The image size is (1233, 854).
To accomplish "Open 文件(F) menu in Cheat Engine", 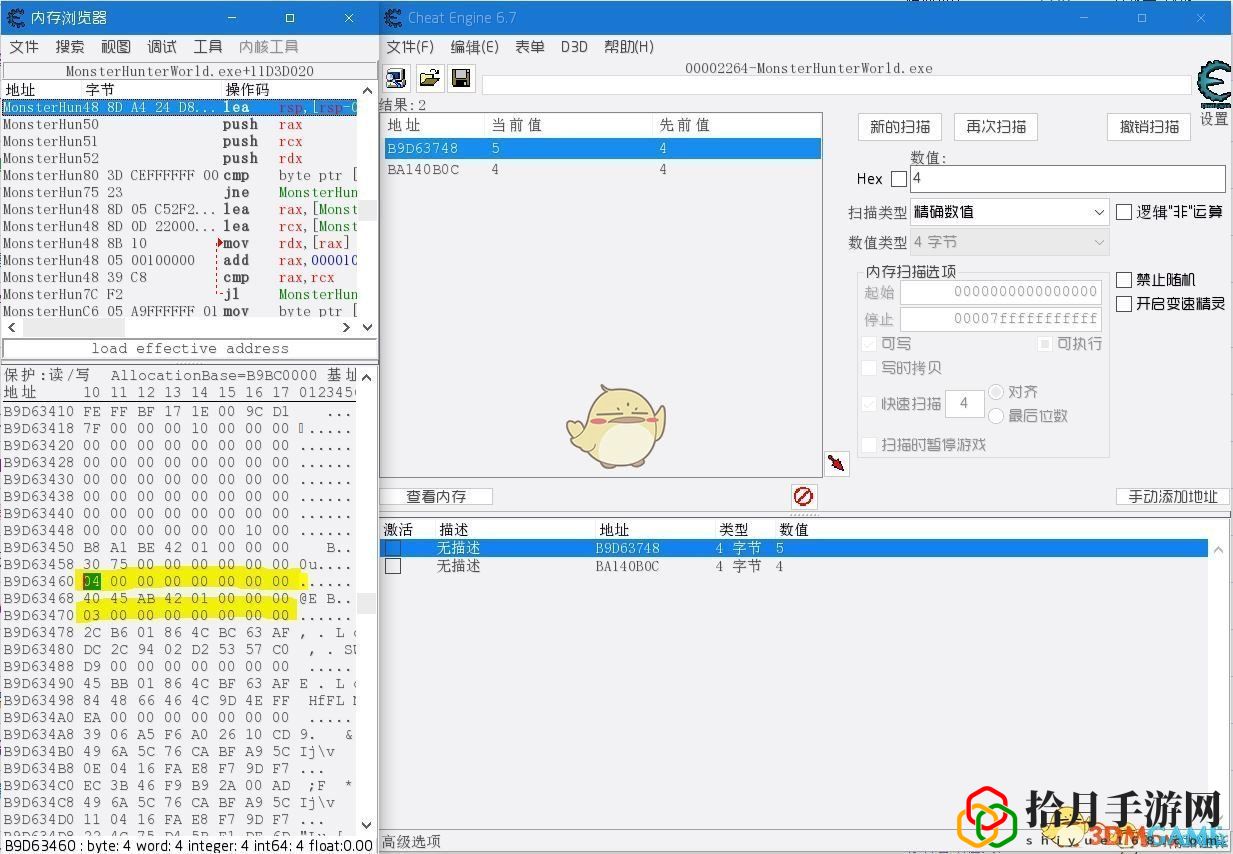I will point(410,47).
